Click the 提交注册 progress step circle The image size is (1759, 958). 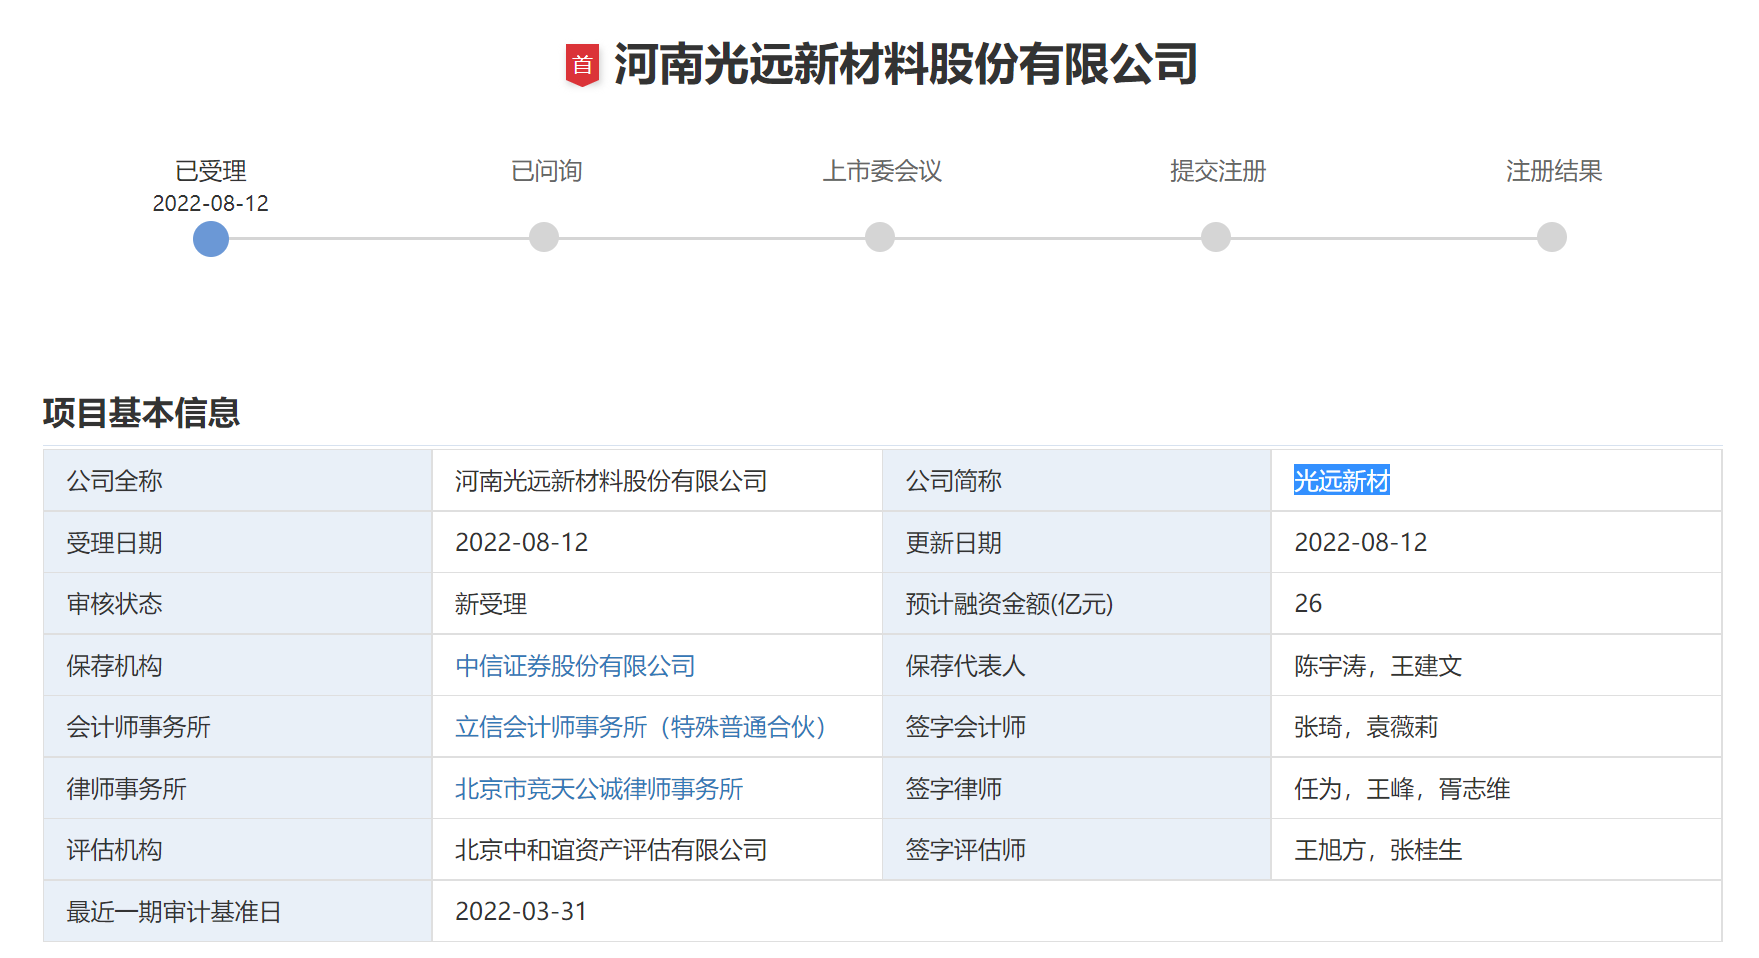coord(1216,237)
